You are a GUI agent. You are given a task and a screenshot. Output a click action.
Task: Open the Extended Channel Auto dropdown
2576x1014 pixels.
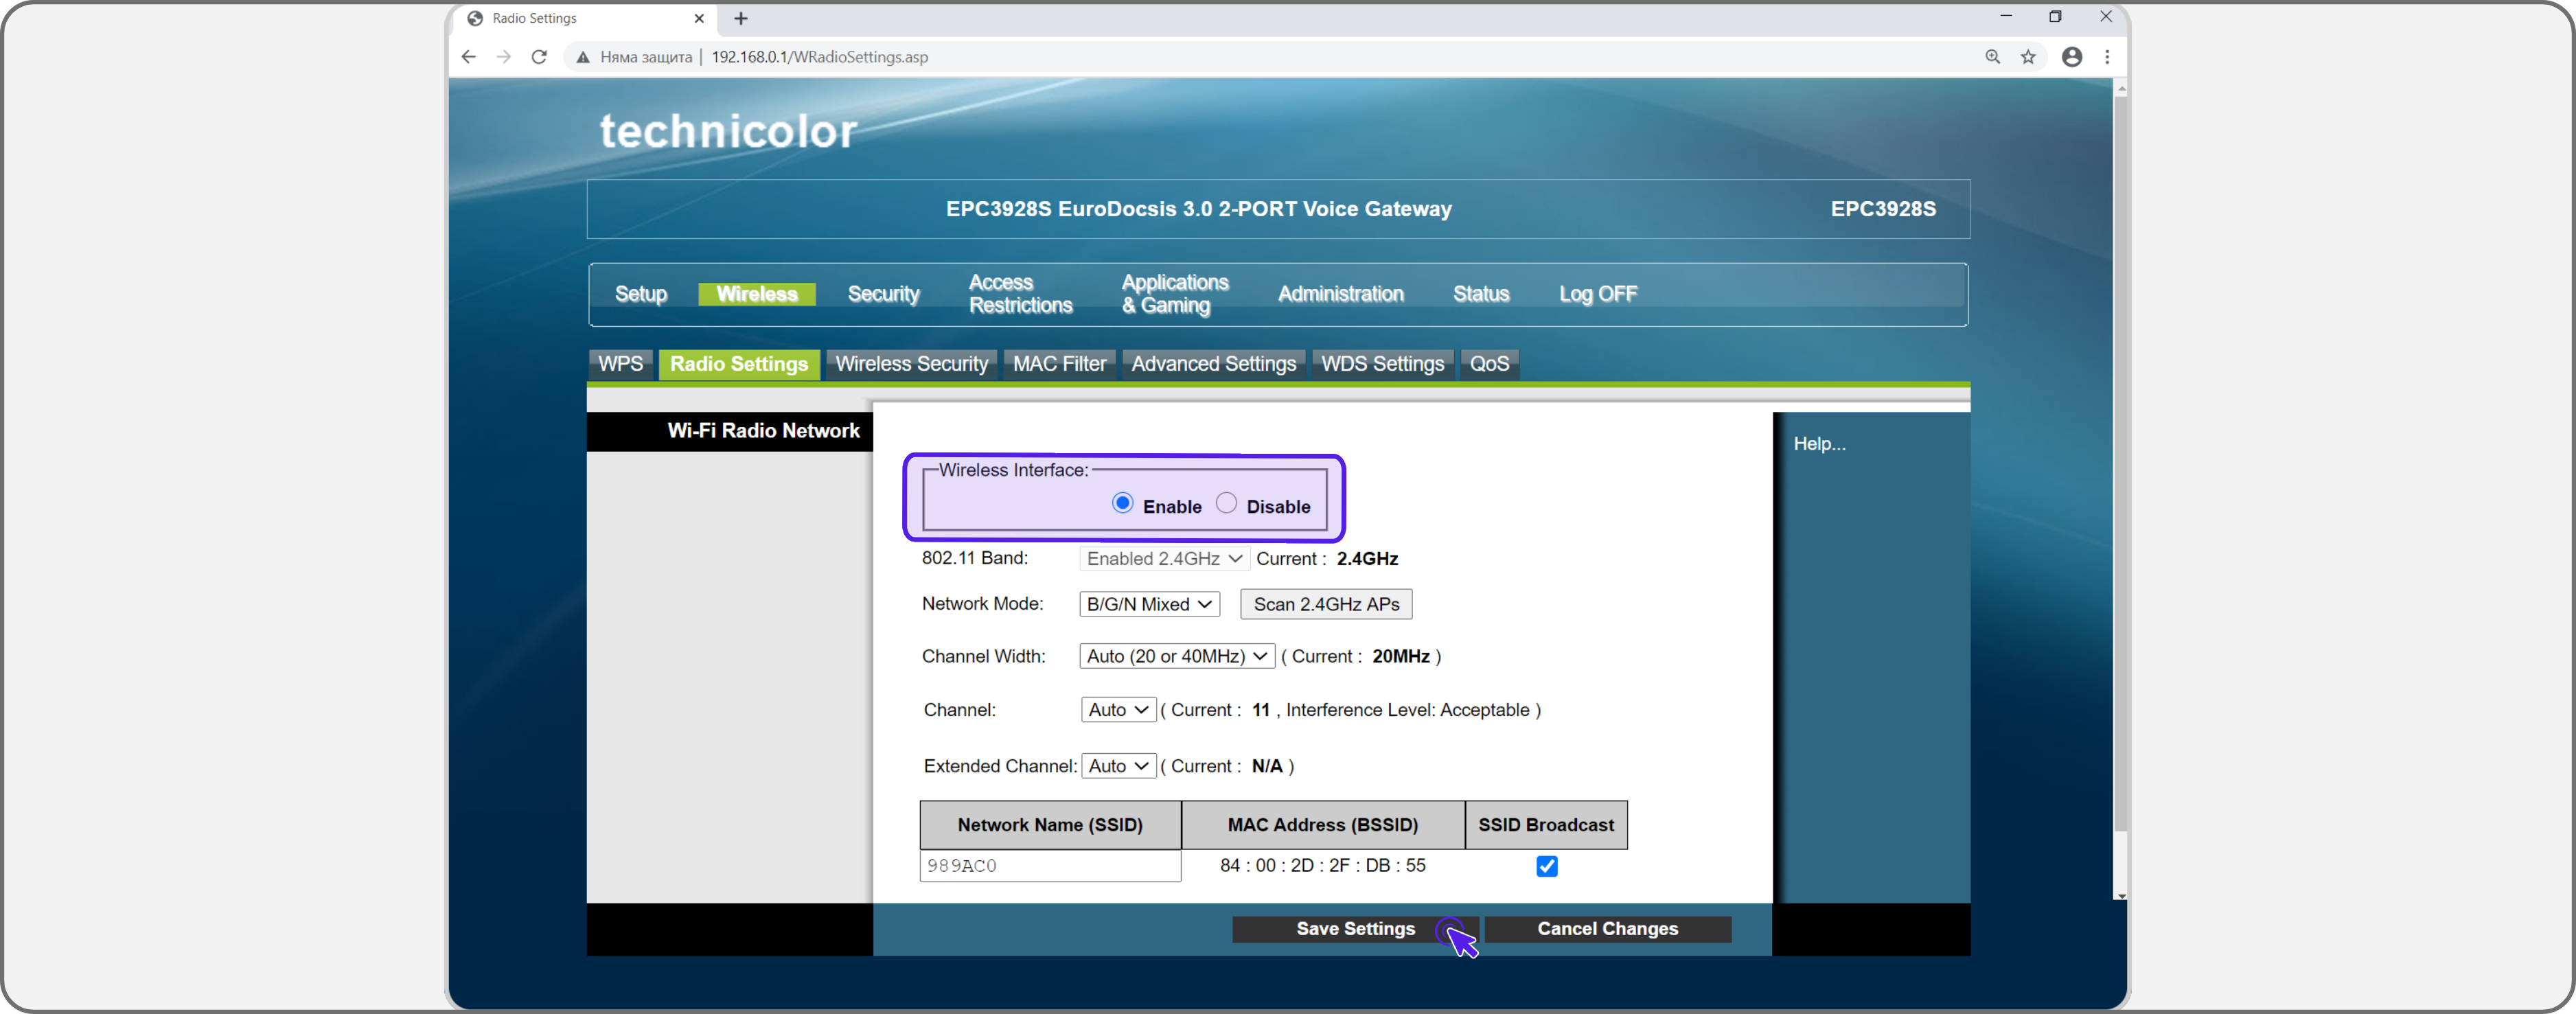point(1118,766)
